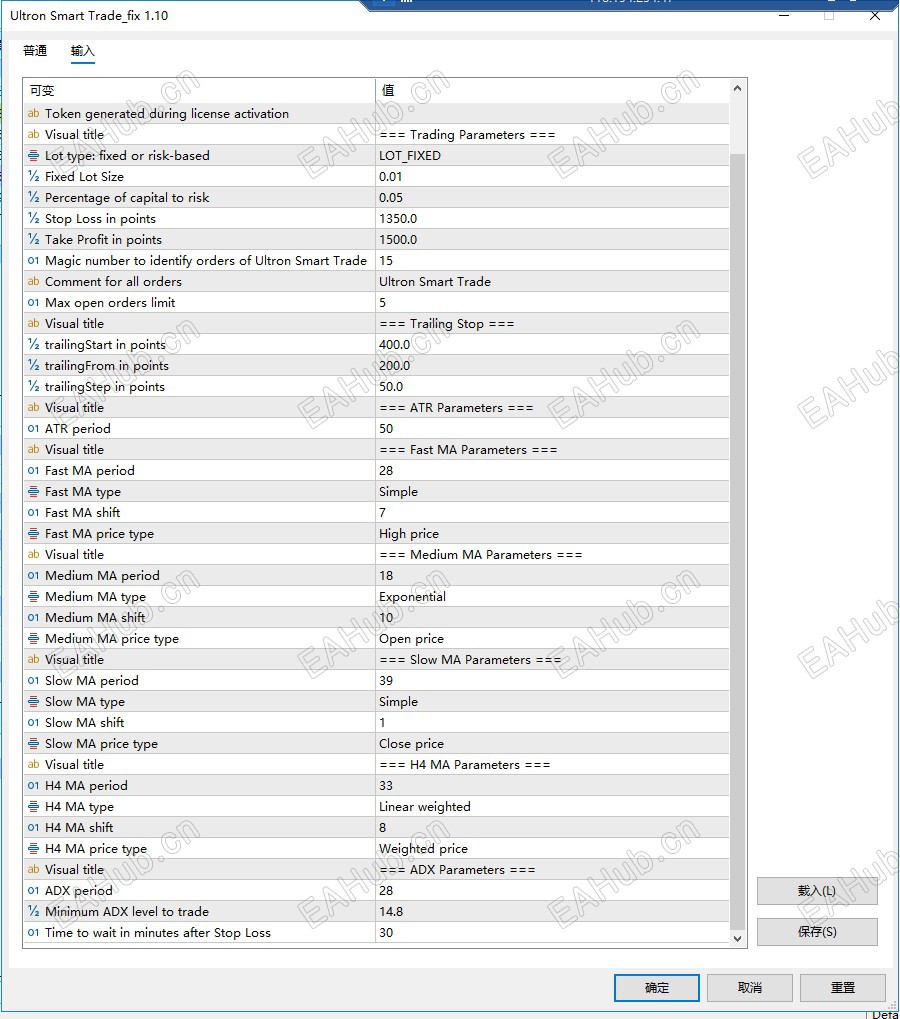
Task: Click the string icon beside Token generated during license activation
Action: pos(33,114)
